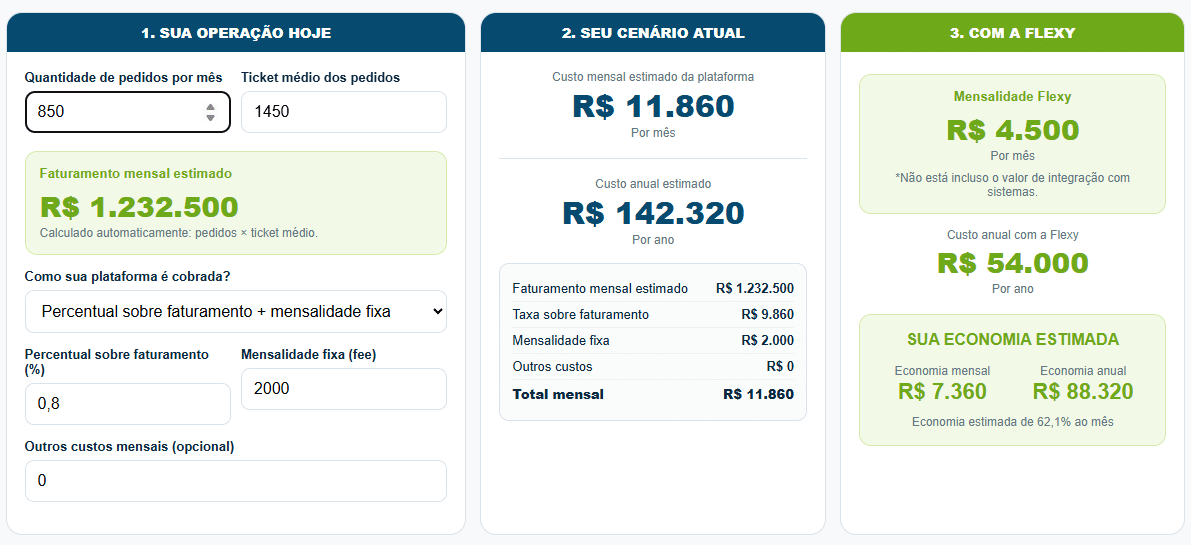Click the Mensalidade Flexy R$ 4.500 value

(1013, 130)
